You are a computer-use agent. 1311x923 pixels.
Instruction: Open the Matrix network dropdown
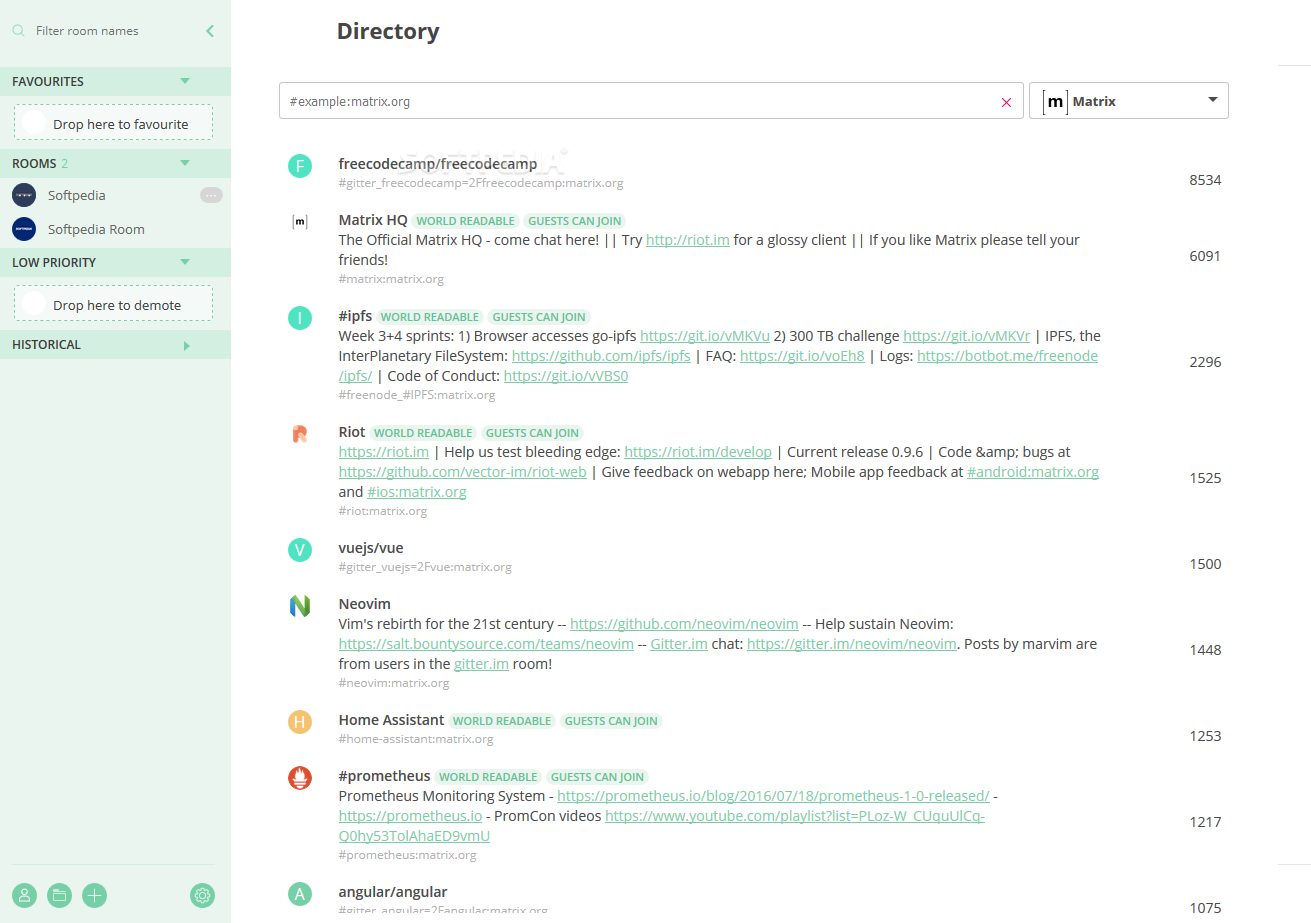click(x=1129, y=101)
